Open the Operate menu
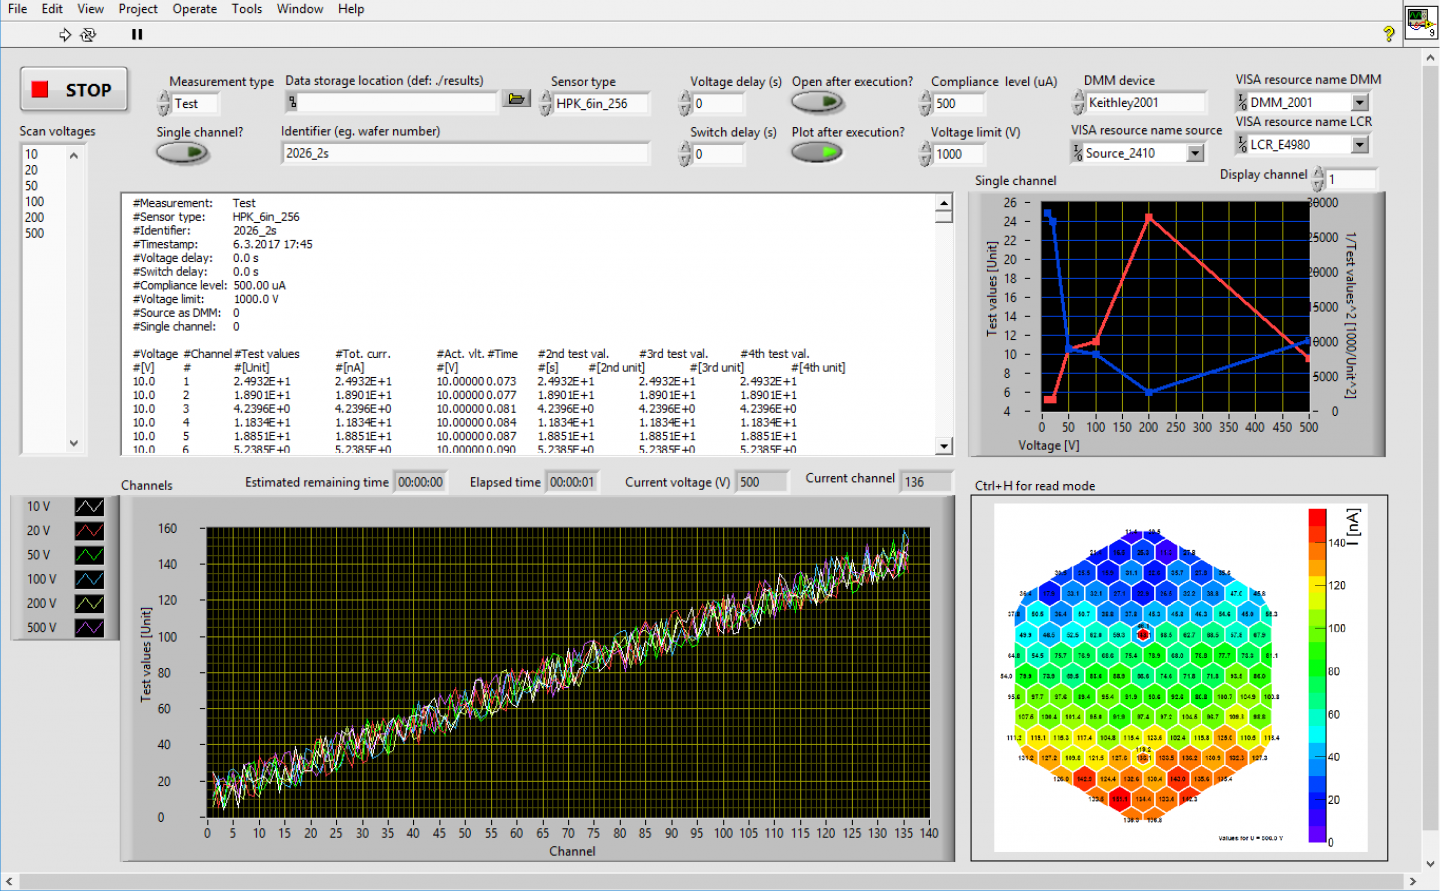 (x=194, y=9)
